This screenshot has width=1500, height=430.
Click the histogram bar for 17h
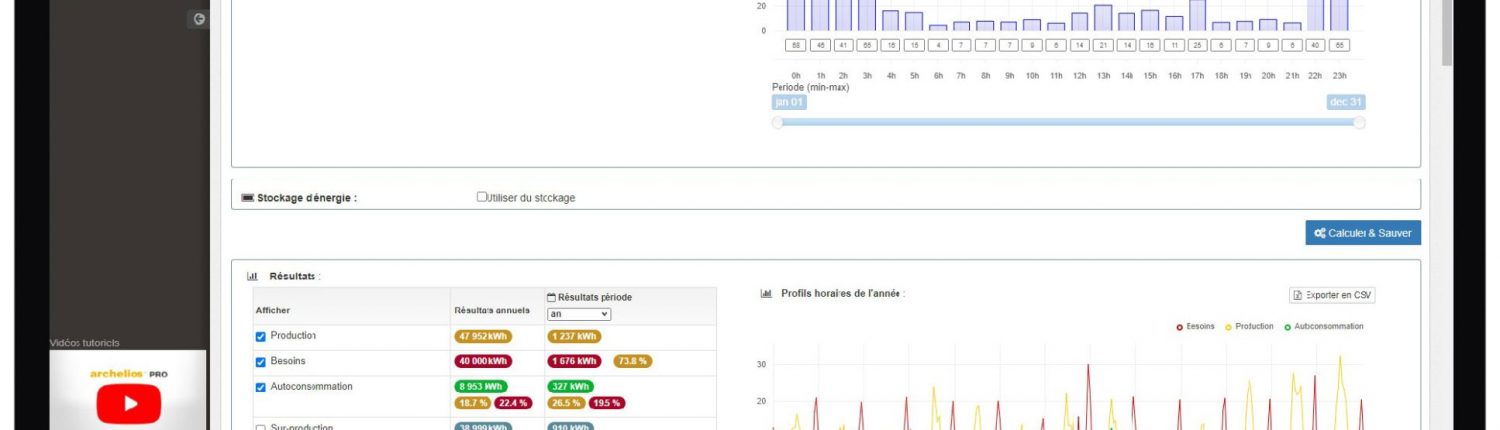1197,15
